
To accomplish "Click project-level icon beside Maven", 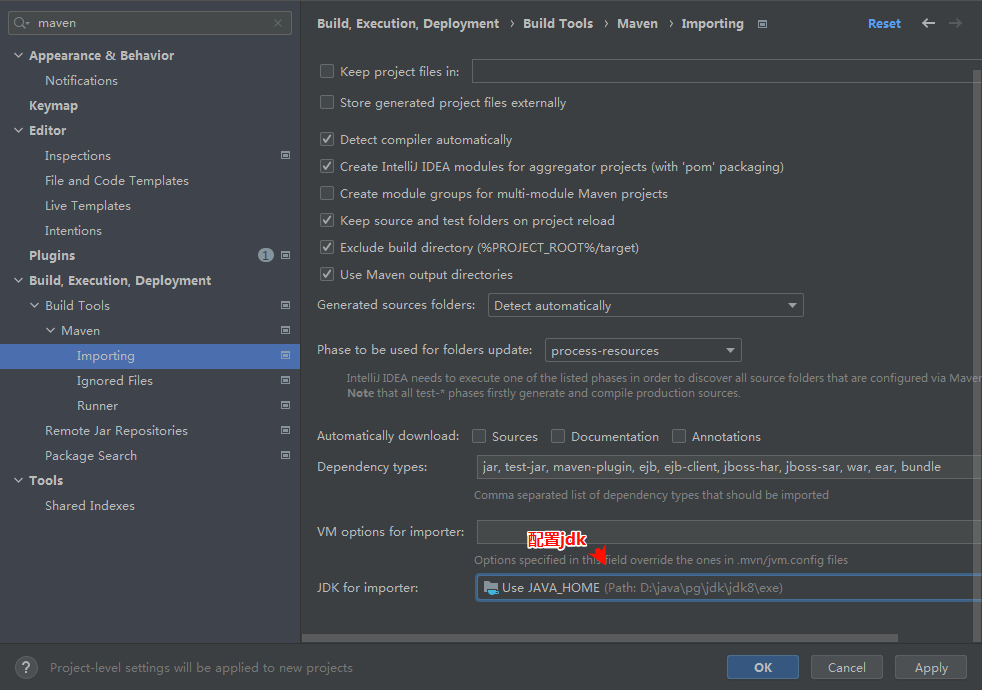I will [286, 331].
